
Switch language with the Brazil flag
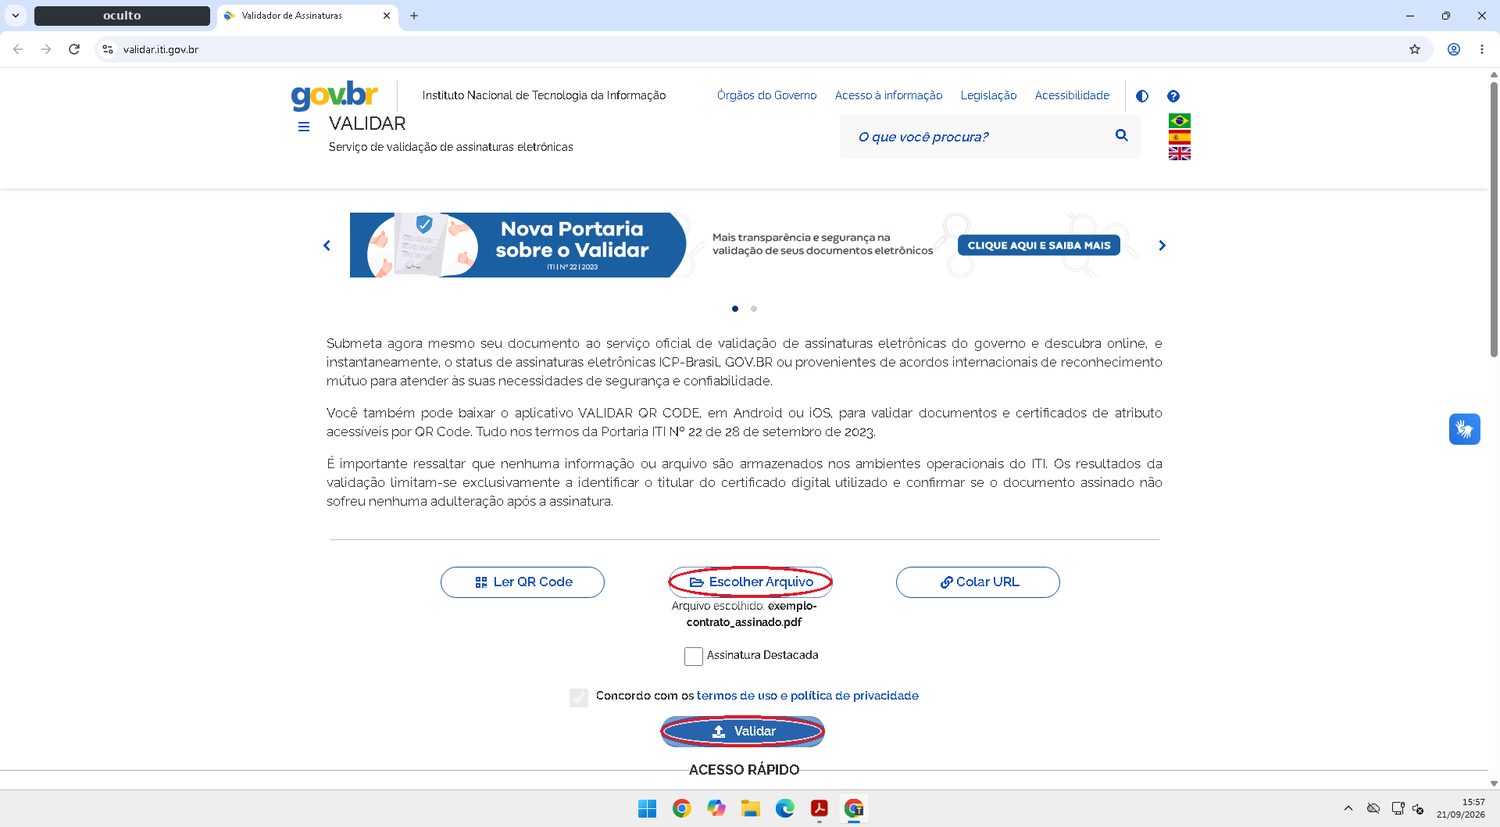pos(1180,121)
